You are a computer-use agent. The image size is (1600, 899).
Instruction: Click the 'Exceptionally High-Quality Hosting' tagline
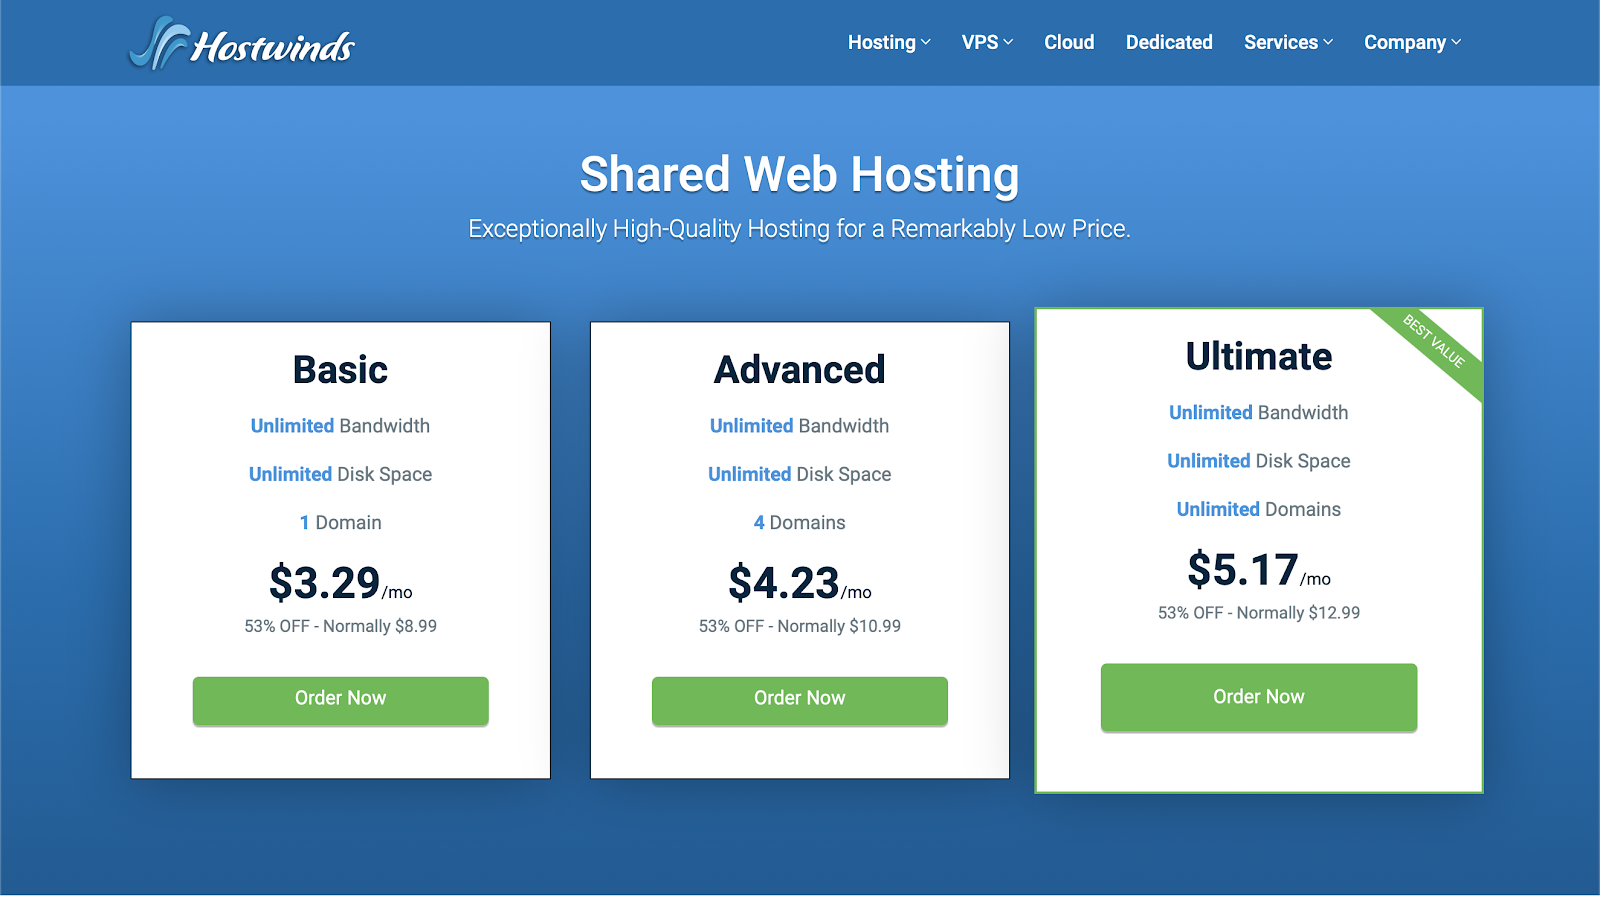799,229
